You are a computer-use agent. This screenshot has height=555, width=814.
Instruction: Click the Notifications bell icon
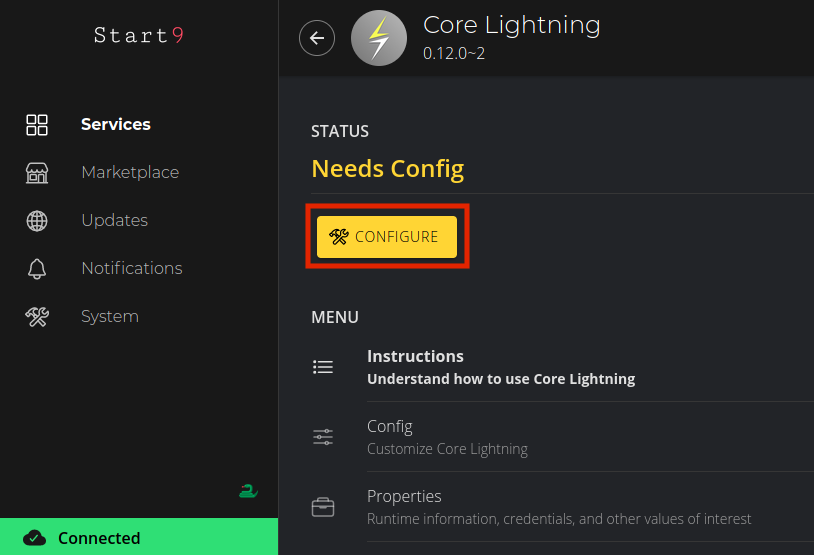tap(37, 269)
